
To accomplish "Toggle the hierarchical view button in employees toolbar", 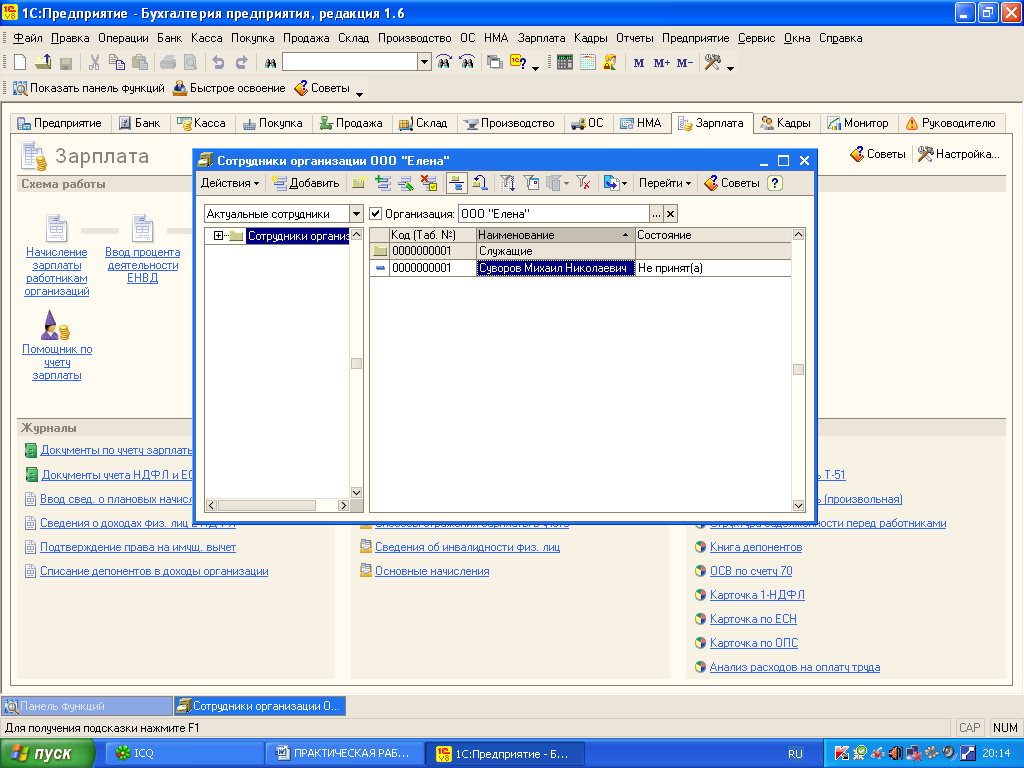I will coord(456,184).
